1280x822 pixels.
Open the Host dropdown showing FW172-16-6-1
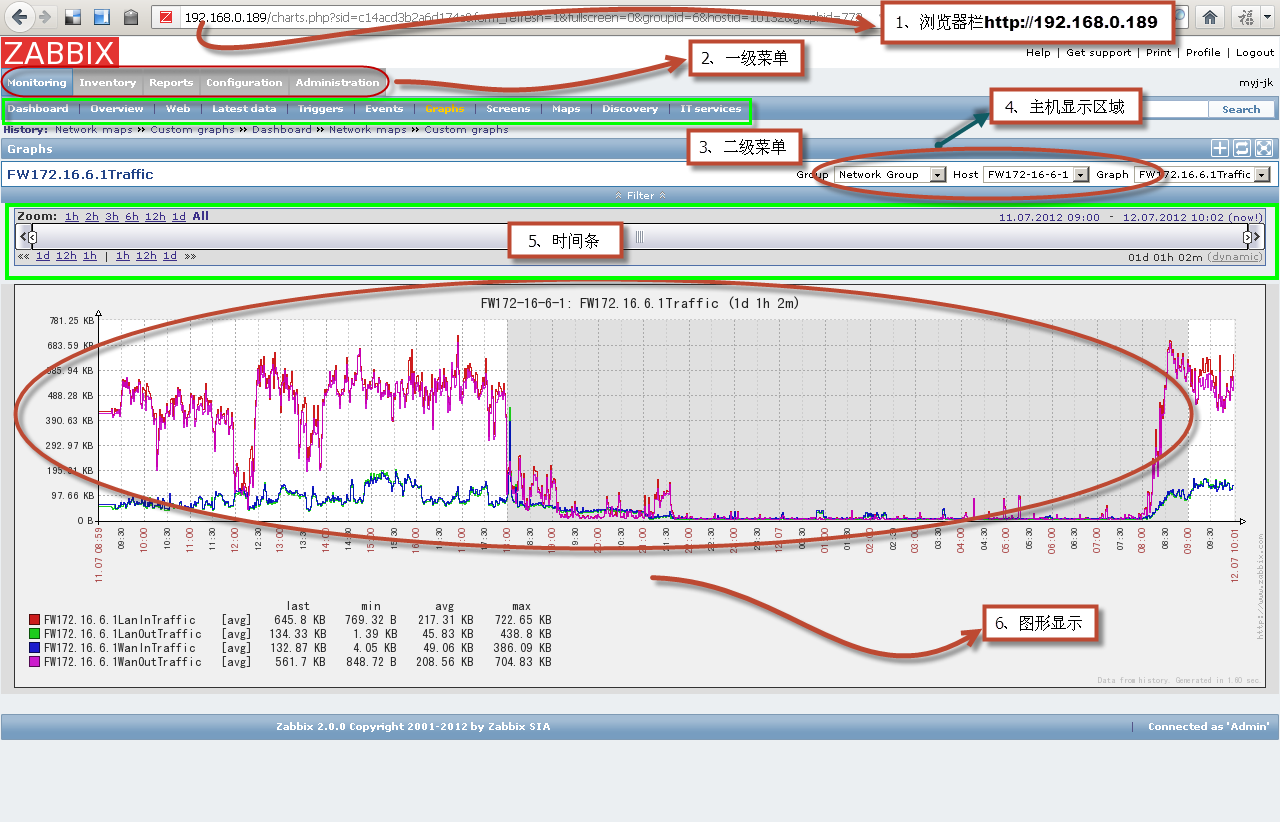tap(1034, 175)
